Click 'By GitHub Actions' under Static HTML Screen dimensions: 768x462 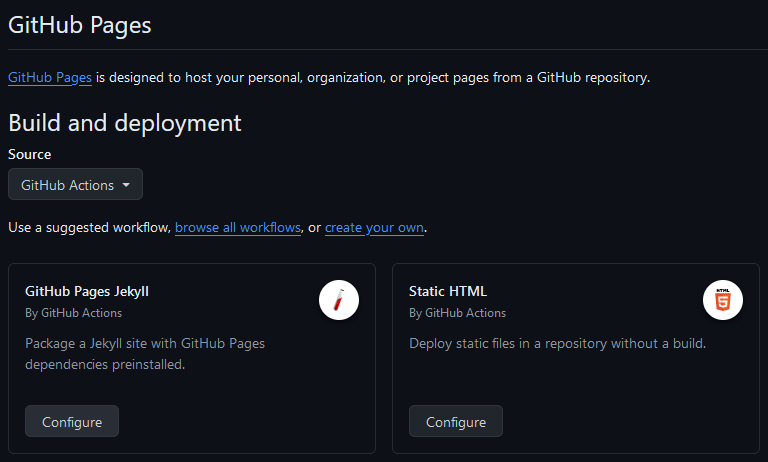[457, 313]
